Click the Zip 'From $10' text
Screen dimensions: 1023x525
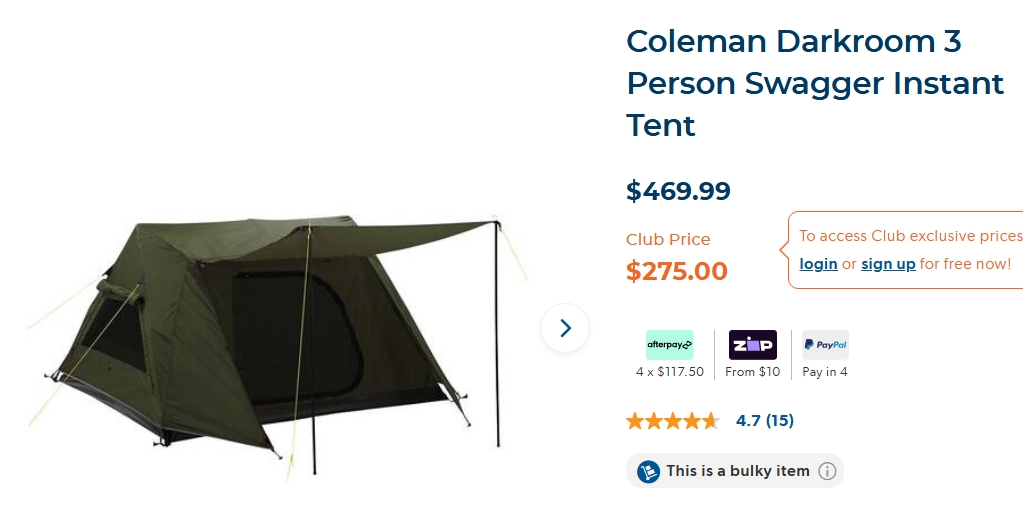752,372
